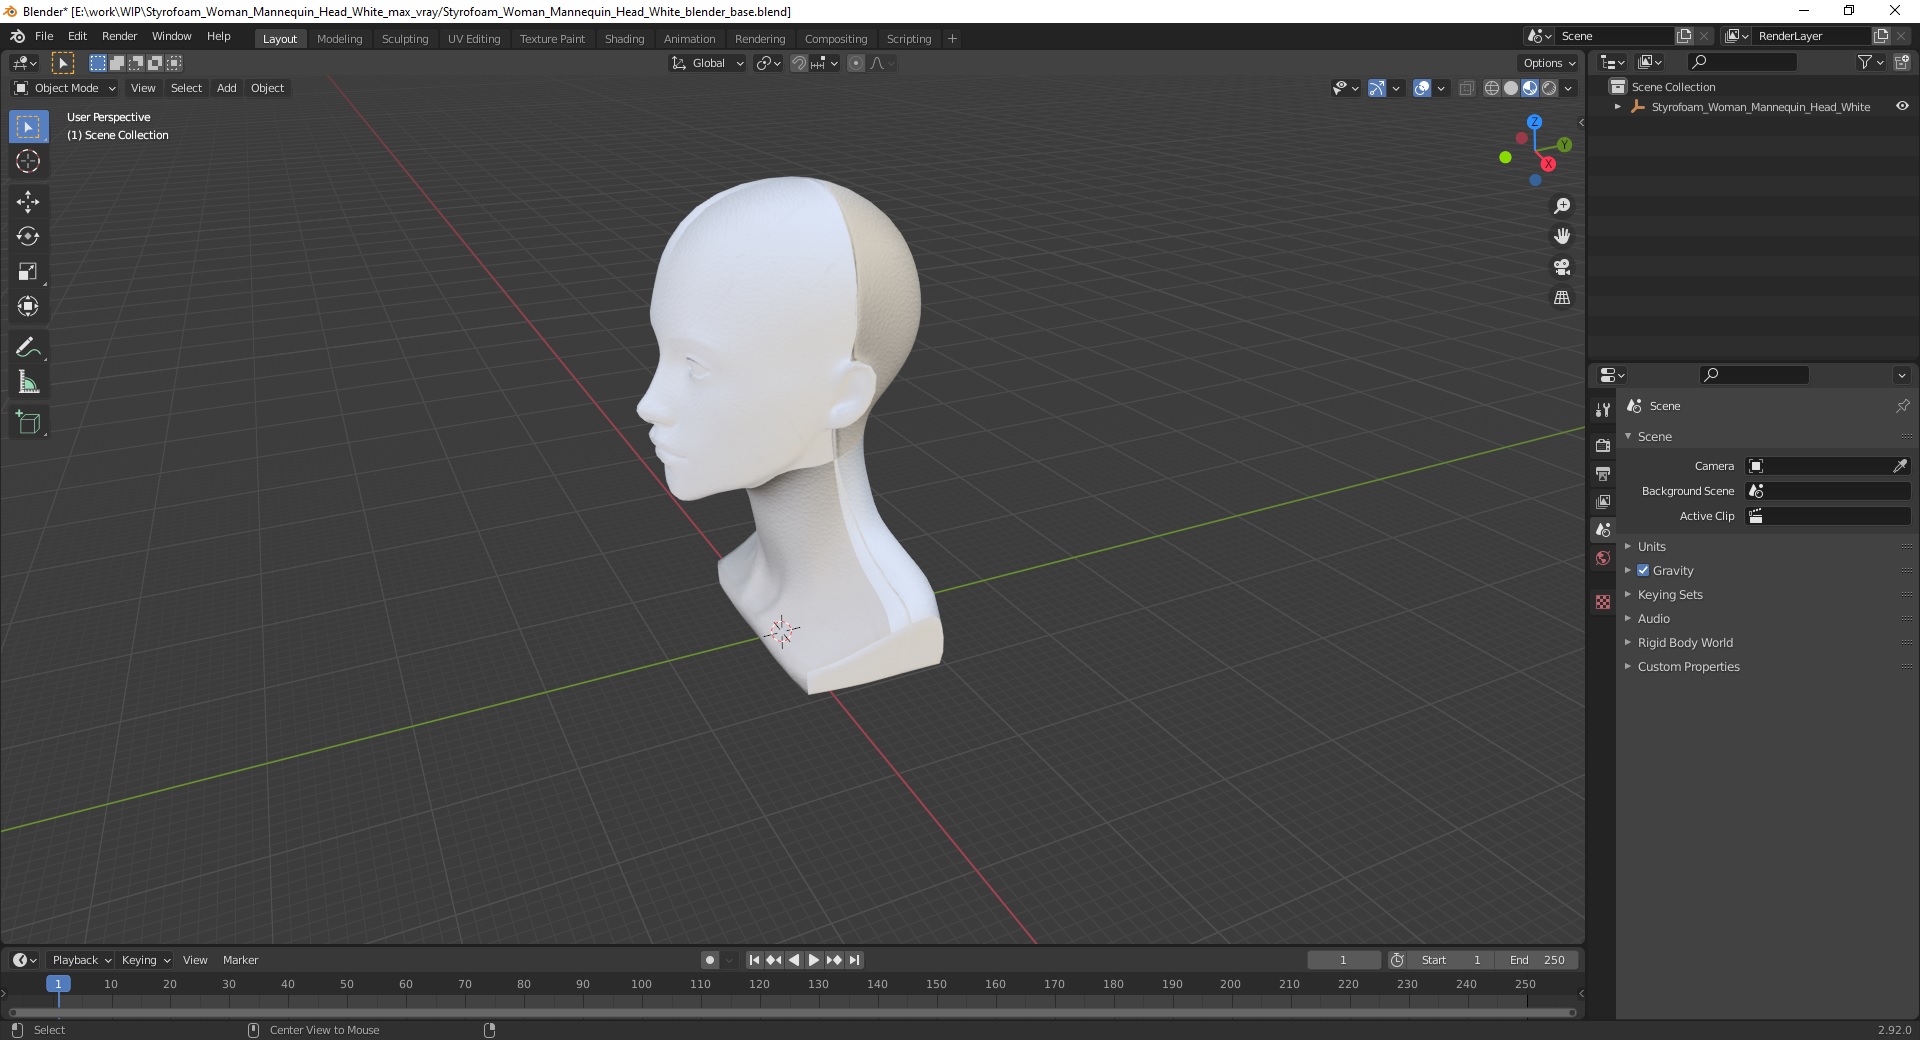Toggle use preview range clock icon
Viewport: 1920px width, 1040px height.
(1397, 960)
